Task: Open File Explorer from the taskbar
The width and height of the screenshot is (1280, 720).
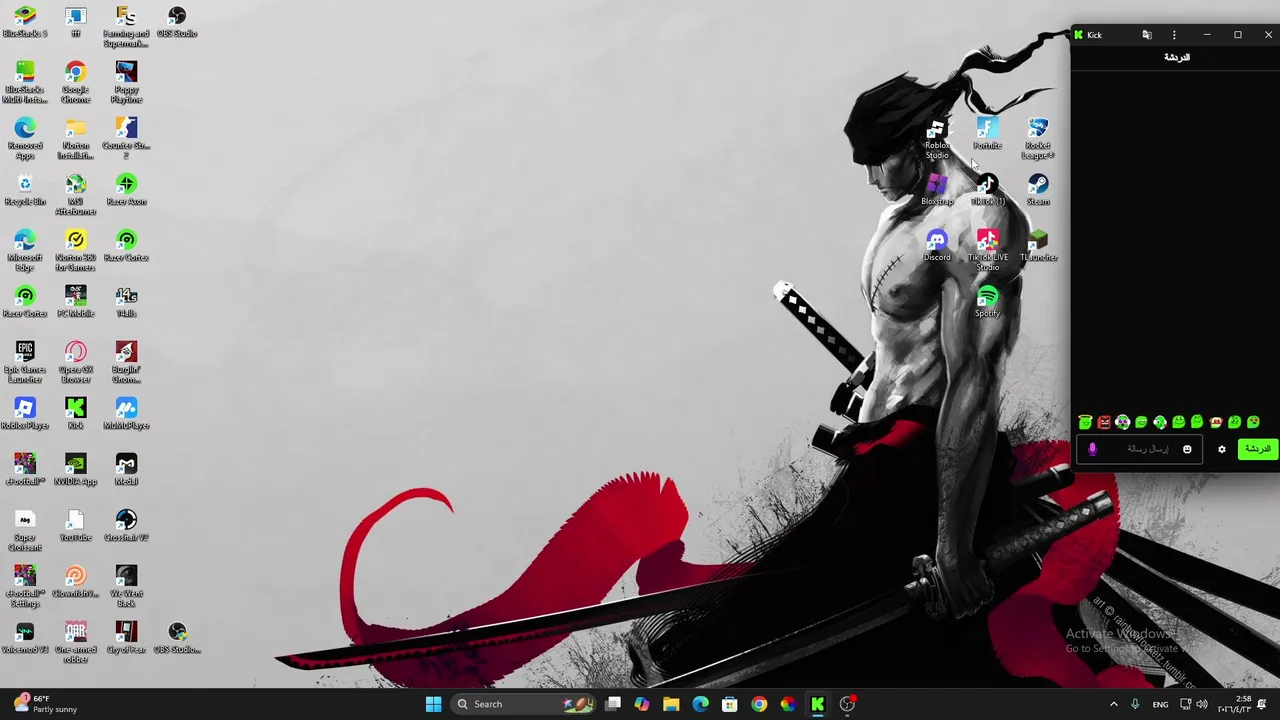Action: click(671, 704)
